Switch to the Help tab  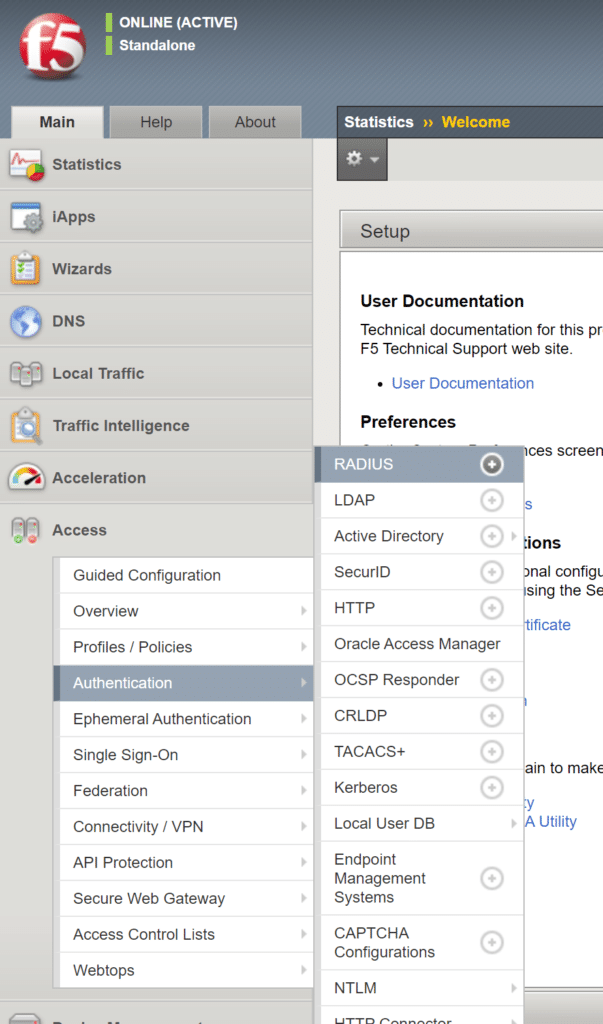click(x=156, y=122)
